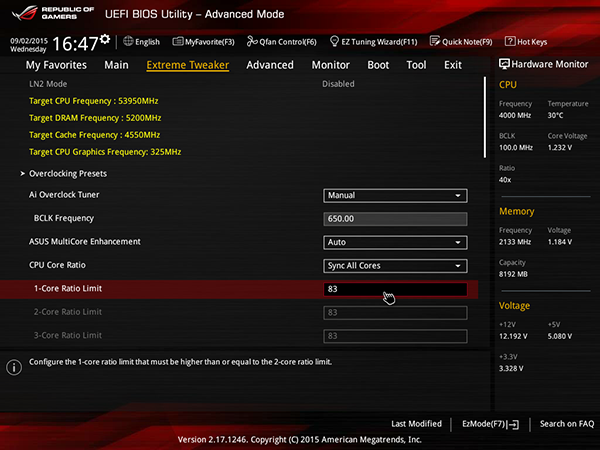This screenshot has height=450, width=600.
Task: Switch to EzMode(F7) label
Action: pos(484,424)
